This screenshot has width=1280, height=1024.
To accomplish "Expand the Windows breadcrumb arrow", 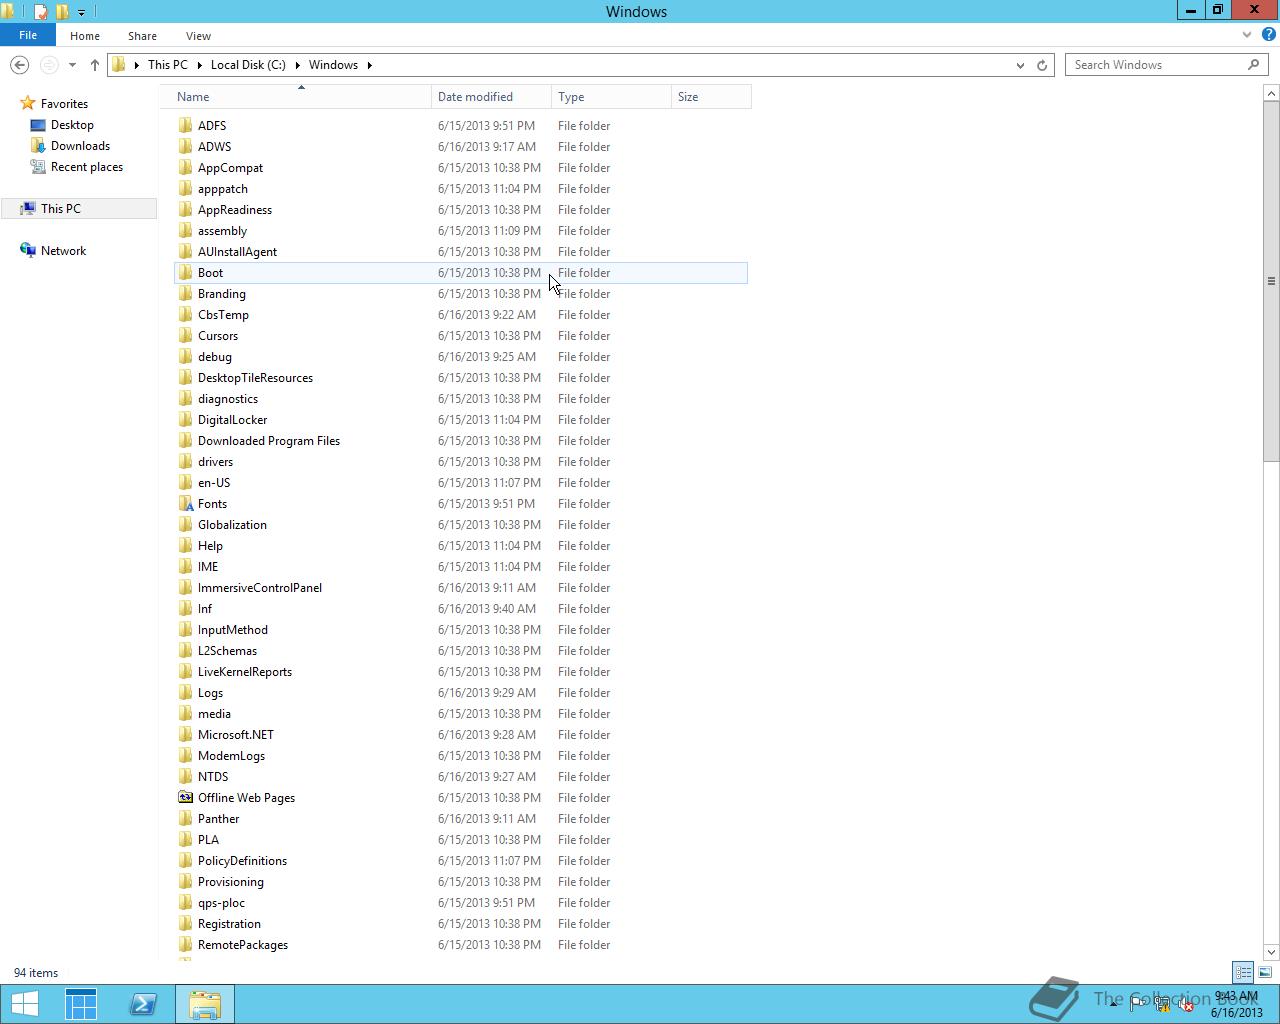I will (369, 65).
